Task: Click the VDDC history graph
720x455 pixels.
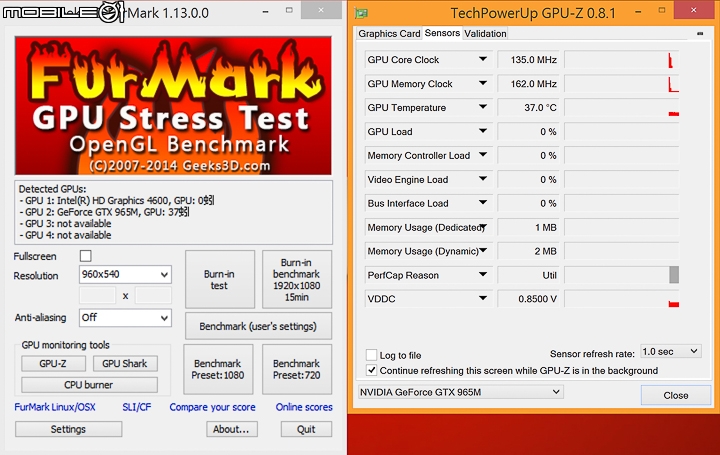Action: pyautogui.click(x=622, y=299)
